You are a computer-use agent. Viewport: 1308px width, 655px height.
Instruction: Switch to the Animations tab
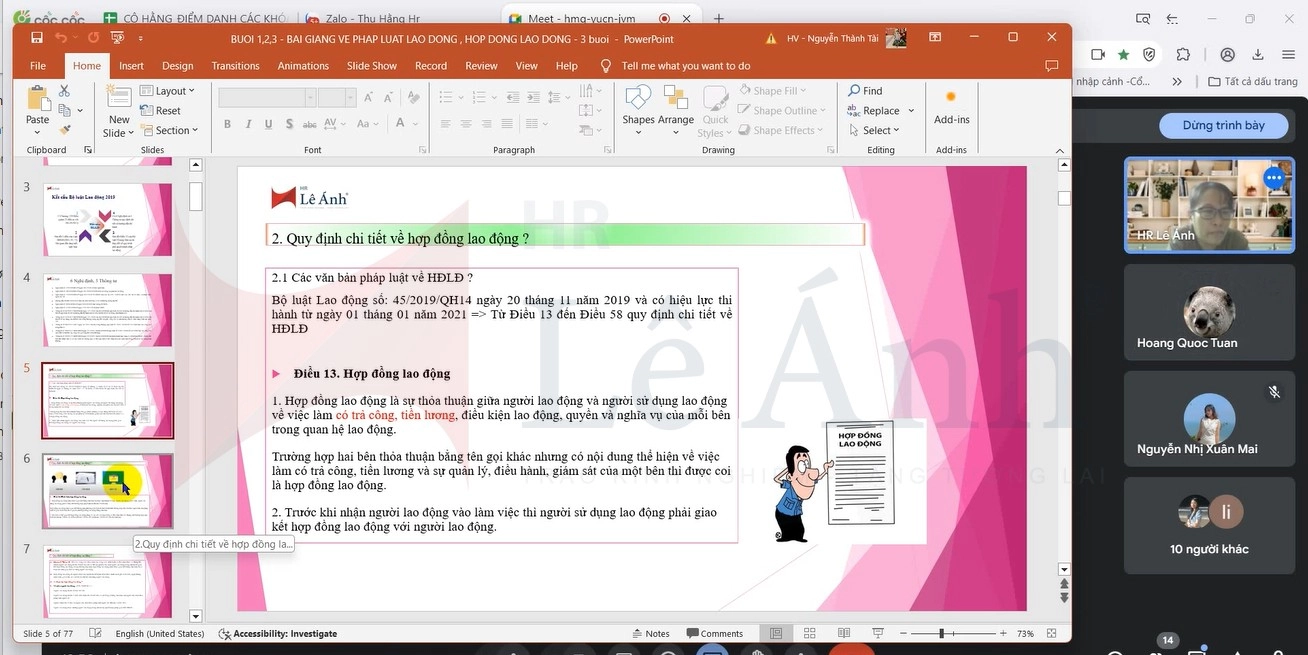point(303,66)
